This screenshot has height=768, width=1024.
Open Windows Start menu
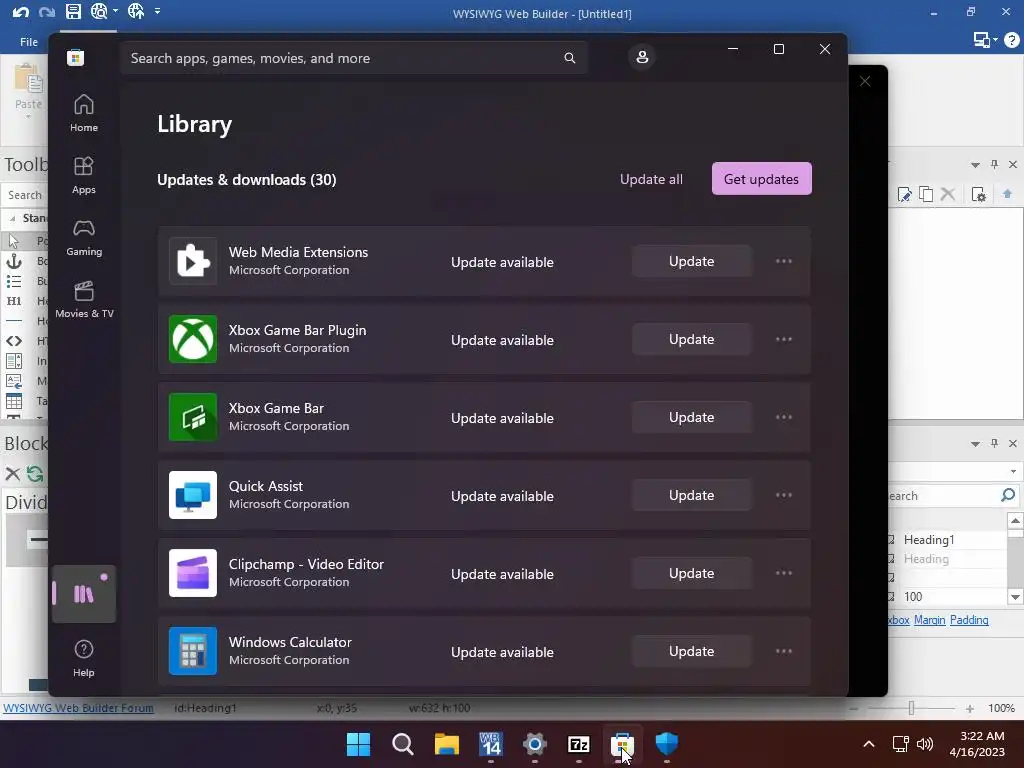coord(358,744)
